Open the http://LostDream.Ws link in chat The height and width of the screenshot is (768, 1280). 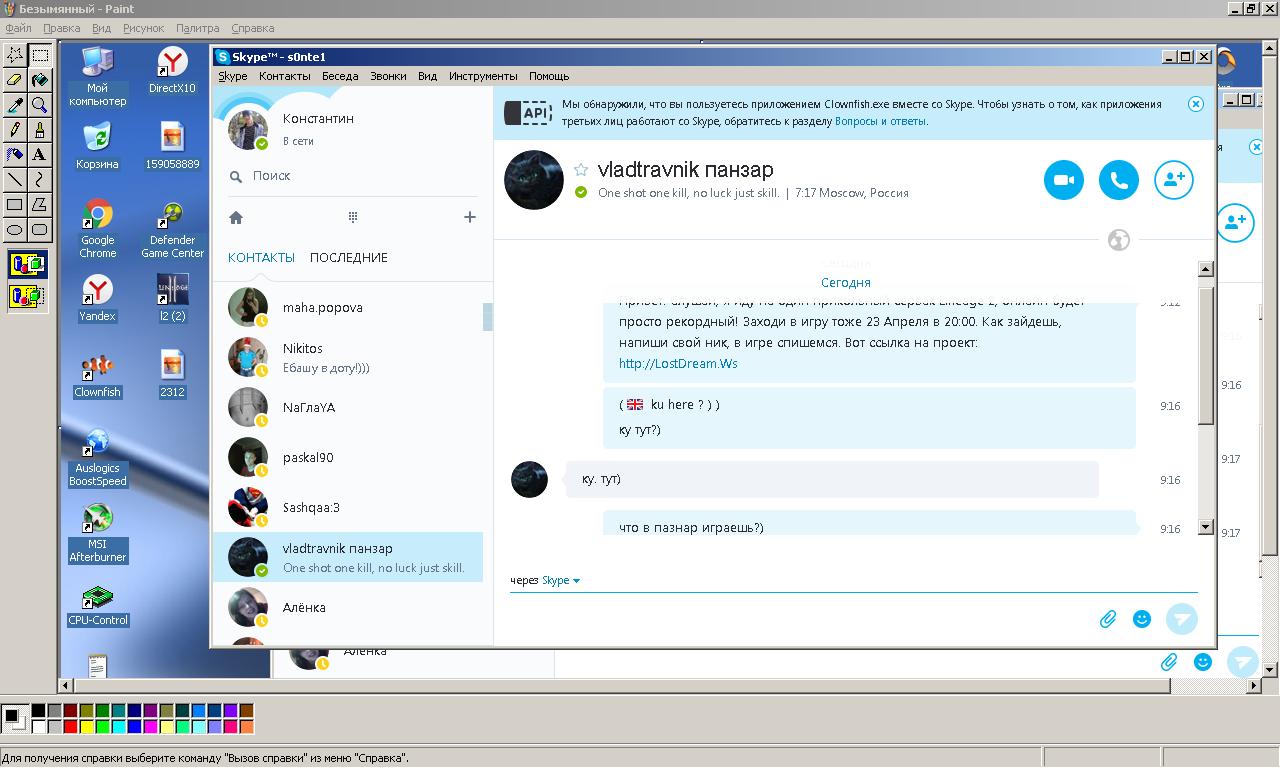pyautogui.click(x=678, y=363)
